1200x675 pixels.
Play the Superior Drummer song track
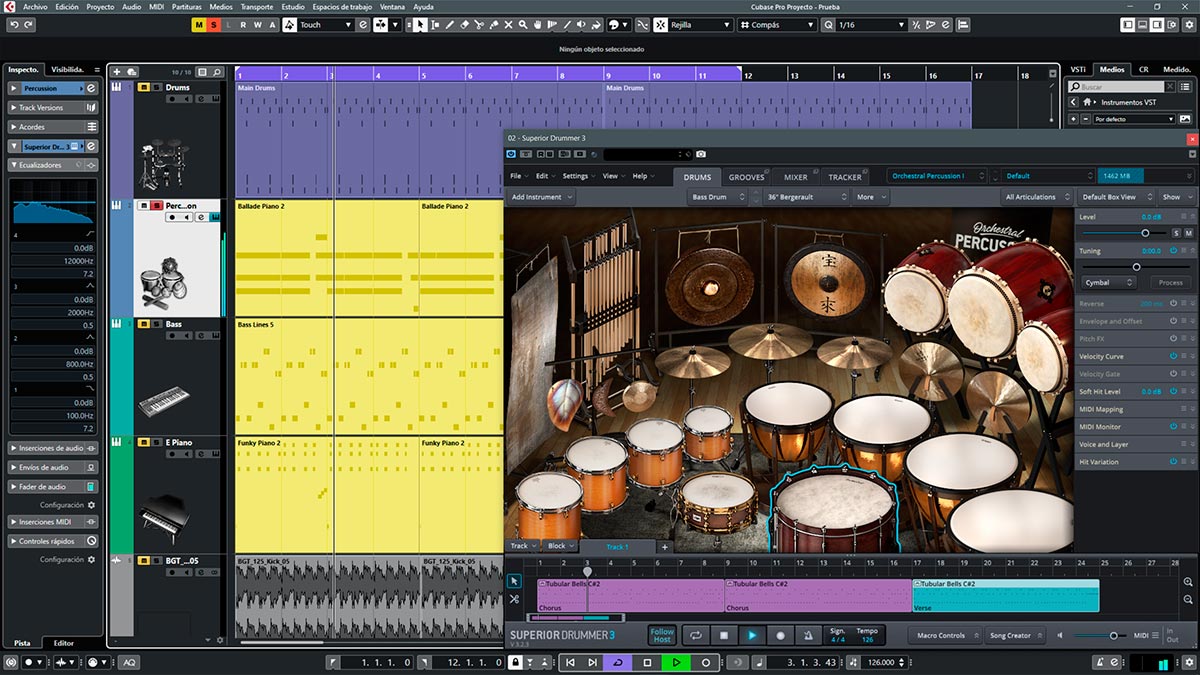[752, 635]
